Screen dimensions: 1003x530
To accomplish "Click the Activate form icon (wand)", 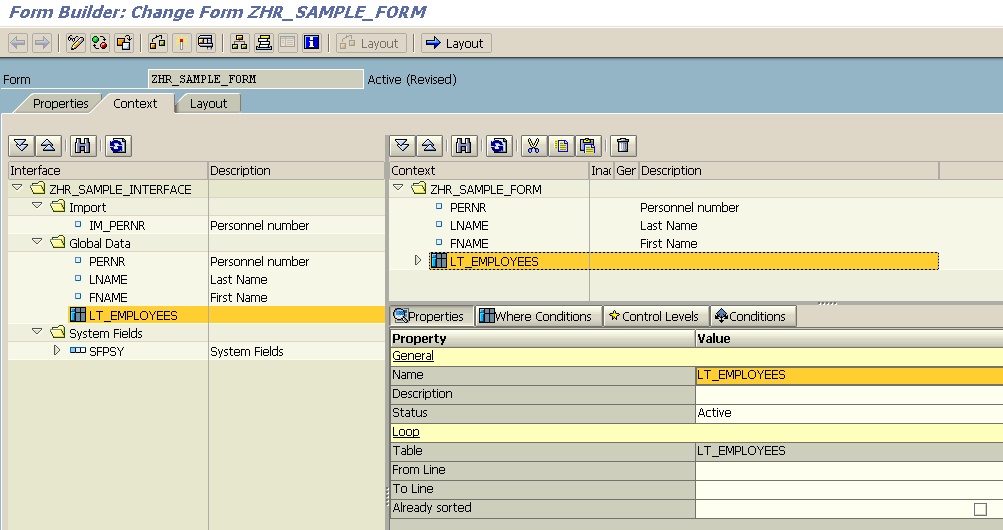I will pyautogui.click(x=181, y=43).
